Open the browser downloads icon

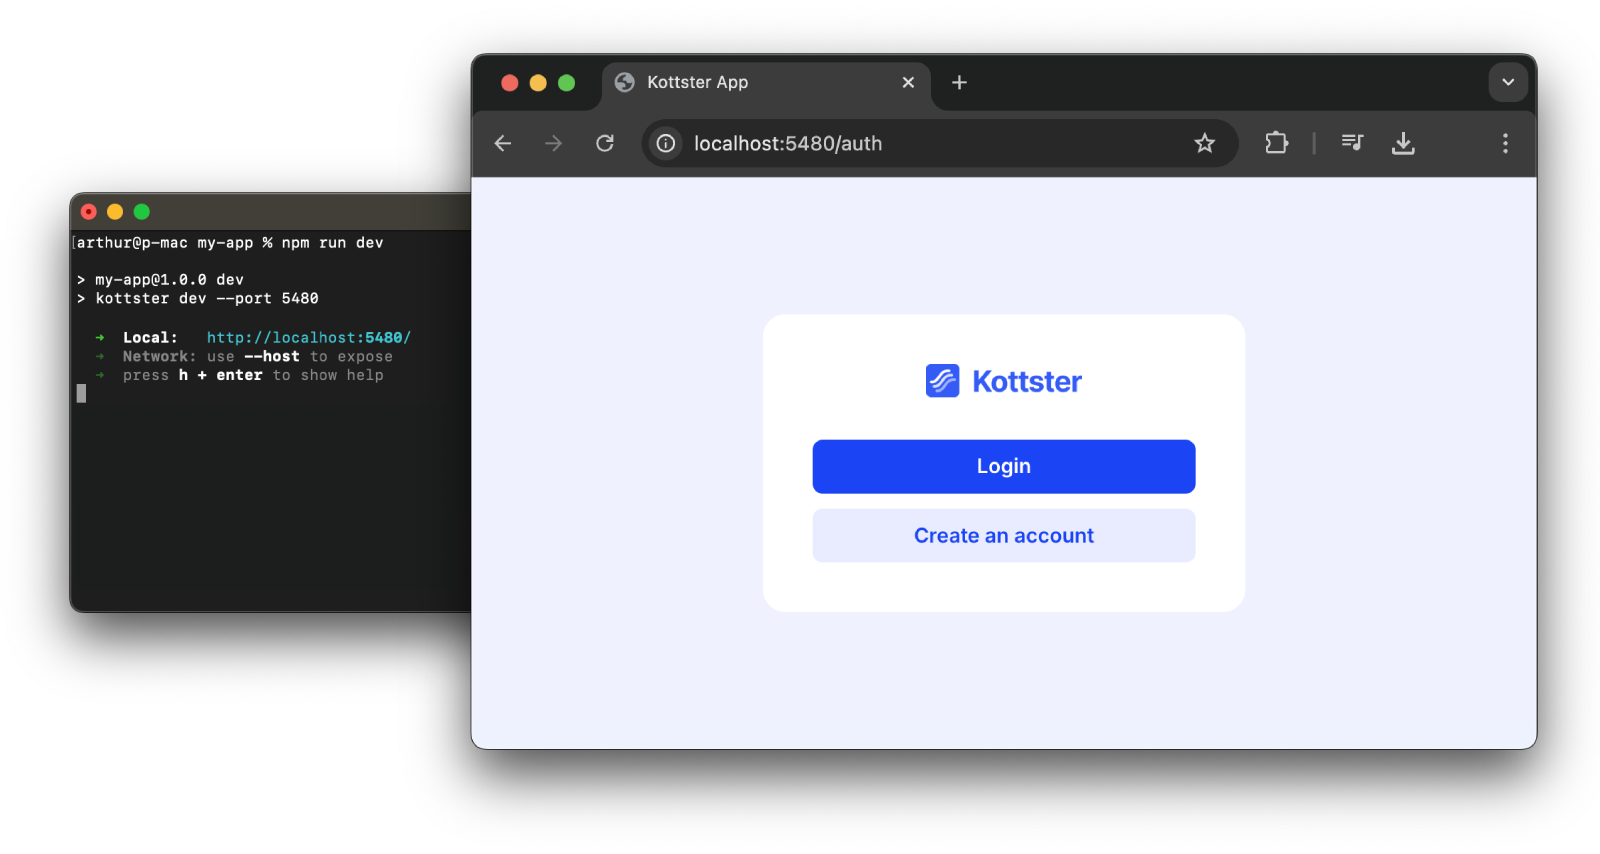pos(1403,143)
